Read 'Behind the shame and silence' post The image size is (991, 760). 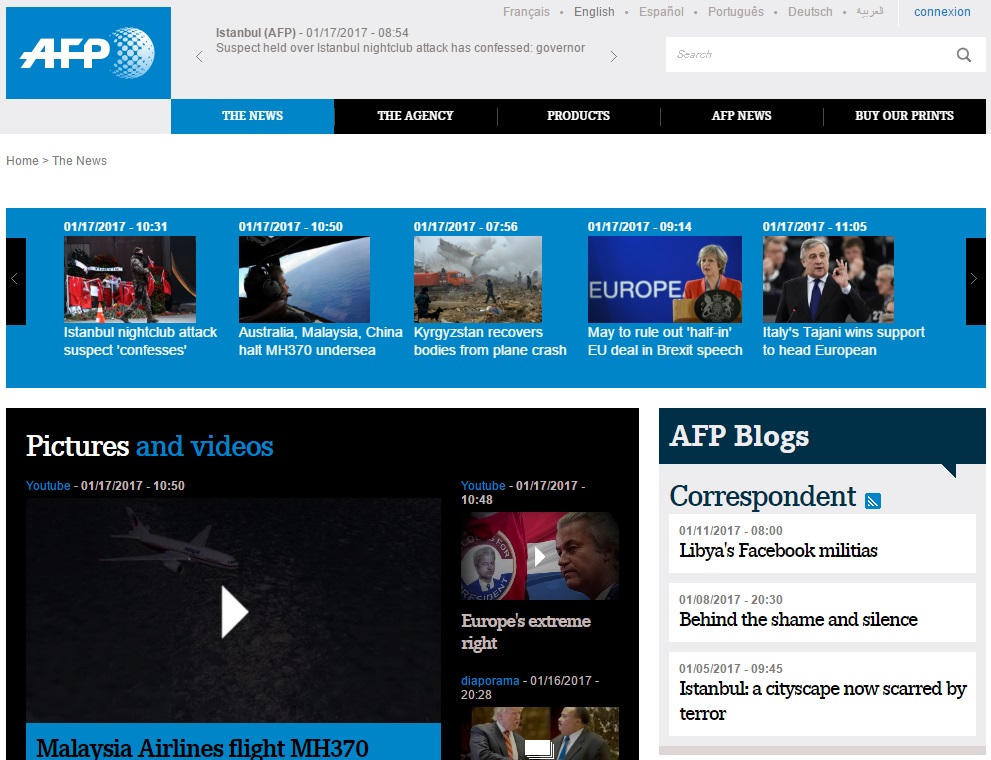pos(798,620)
